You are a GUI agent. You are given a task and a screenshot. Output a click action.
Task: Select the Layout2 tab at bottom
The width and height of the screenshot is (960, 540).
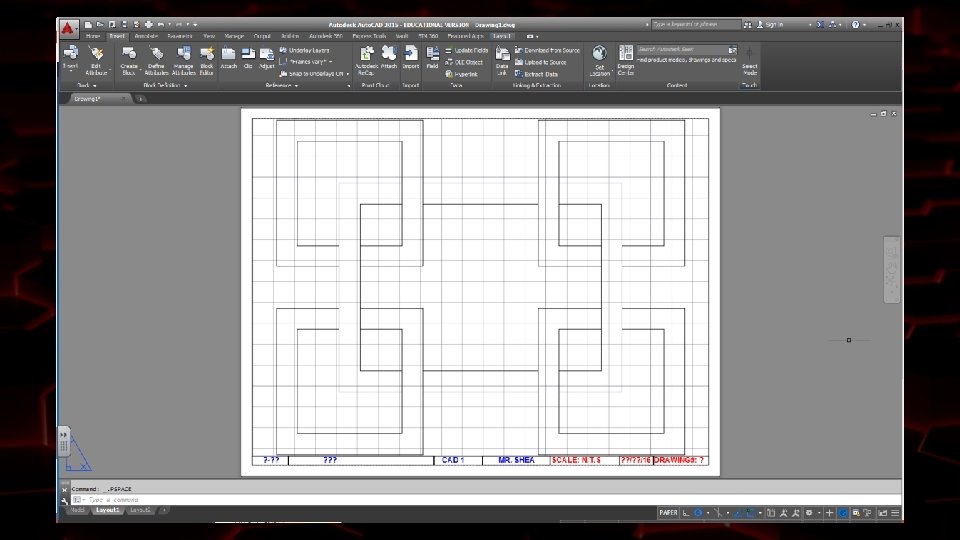(140, 510)
